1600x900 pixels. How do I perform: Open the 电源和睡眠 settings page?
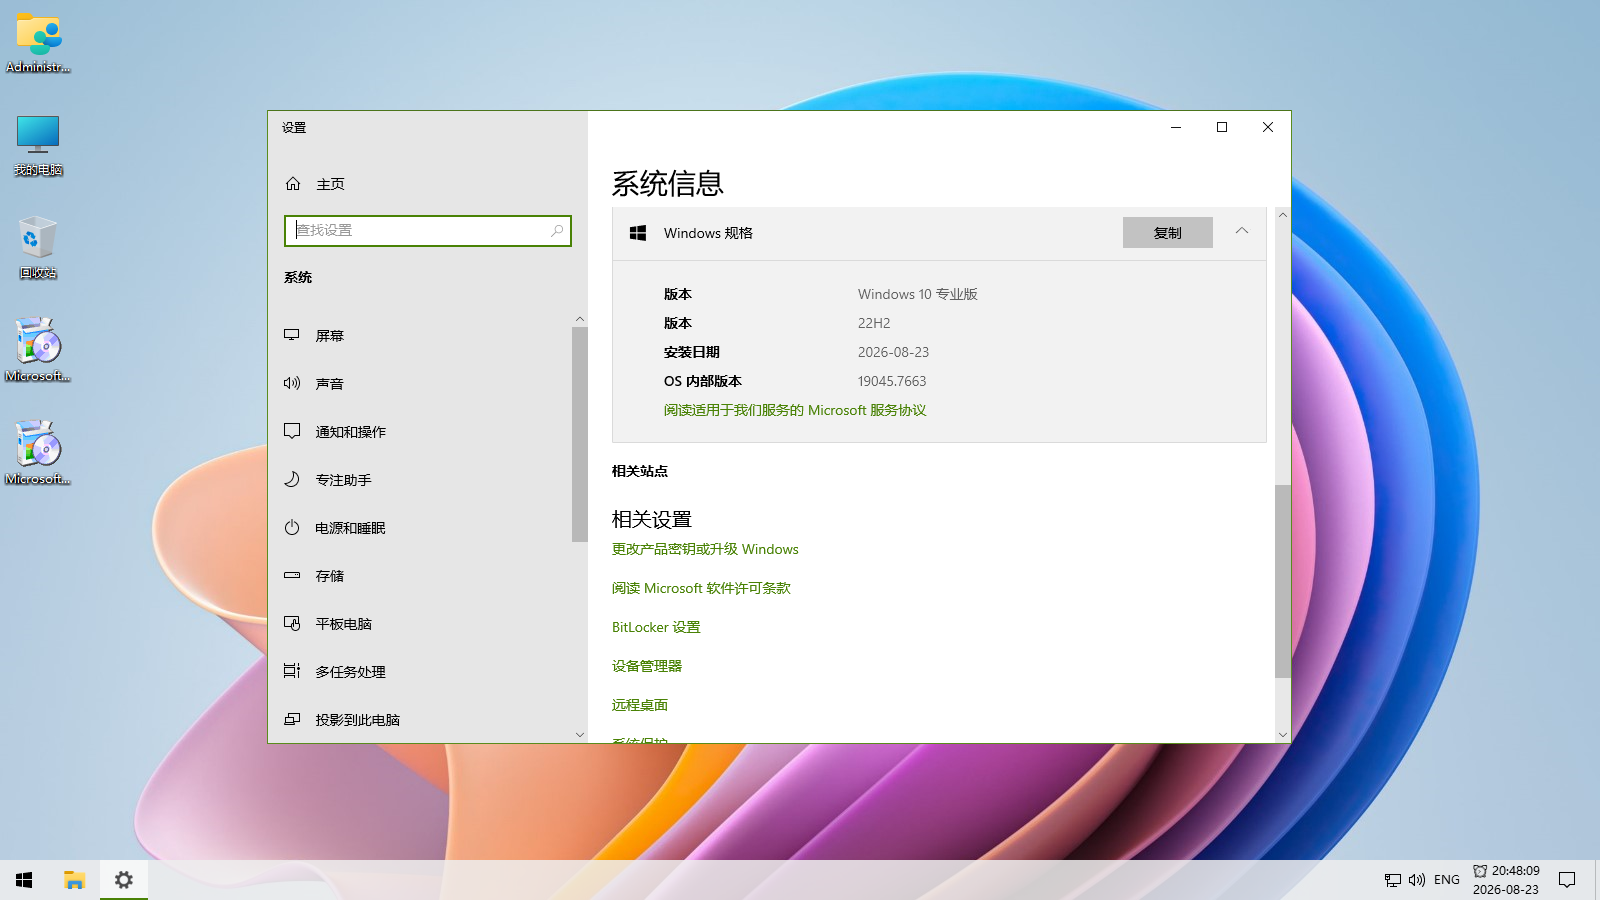pos(420,527)
